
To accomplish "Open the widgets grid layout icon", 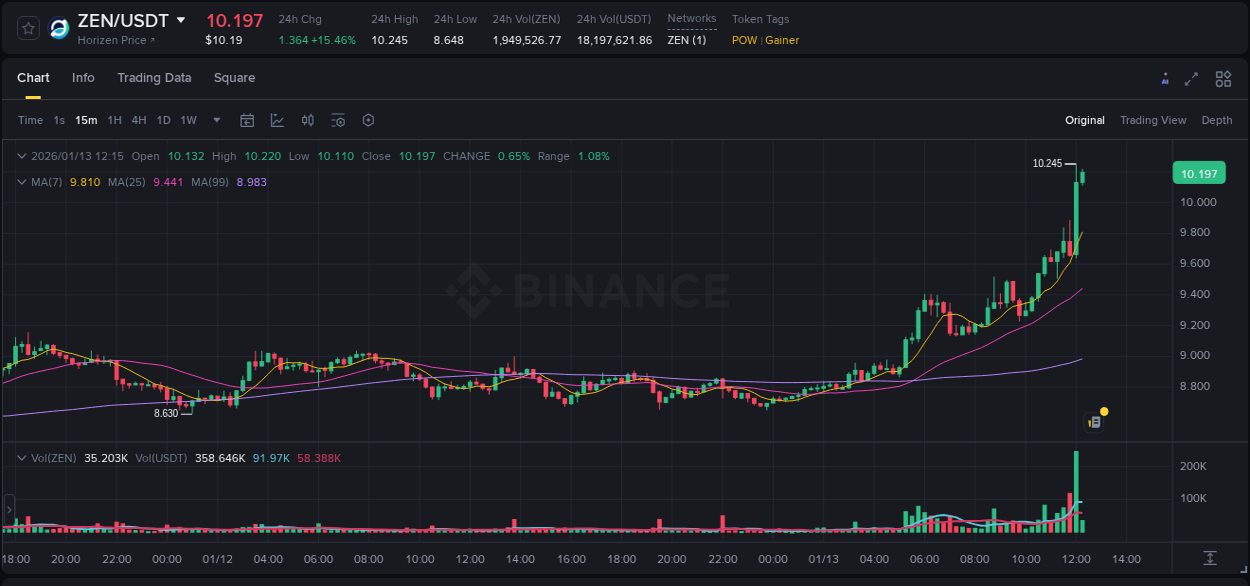I will pos(1223,78).
